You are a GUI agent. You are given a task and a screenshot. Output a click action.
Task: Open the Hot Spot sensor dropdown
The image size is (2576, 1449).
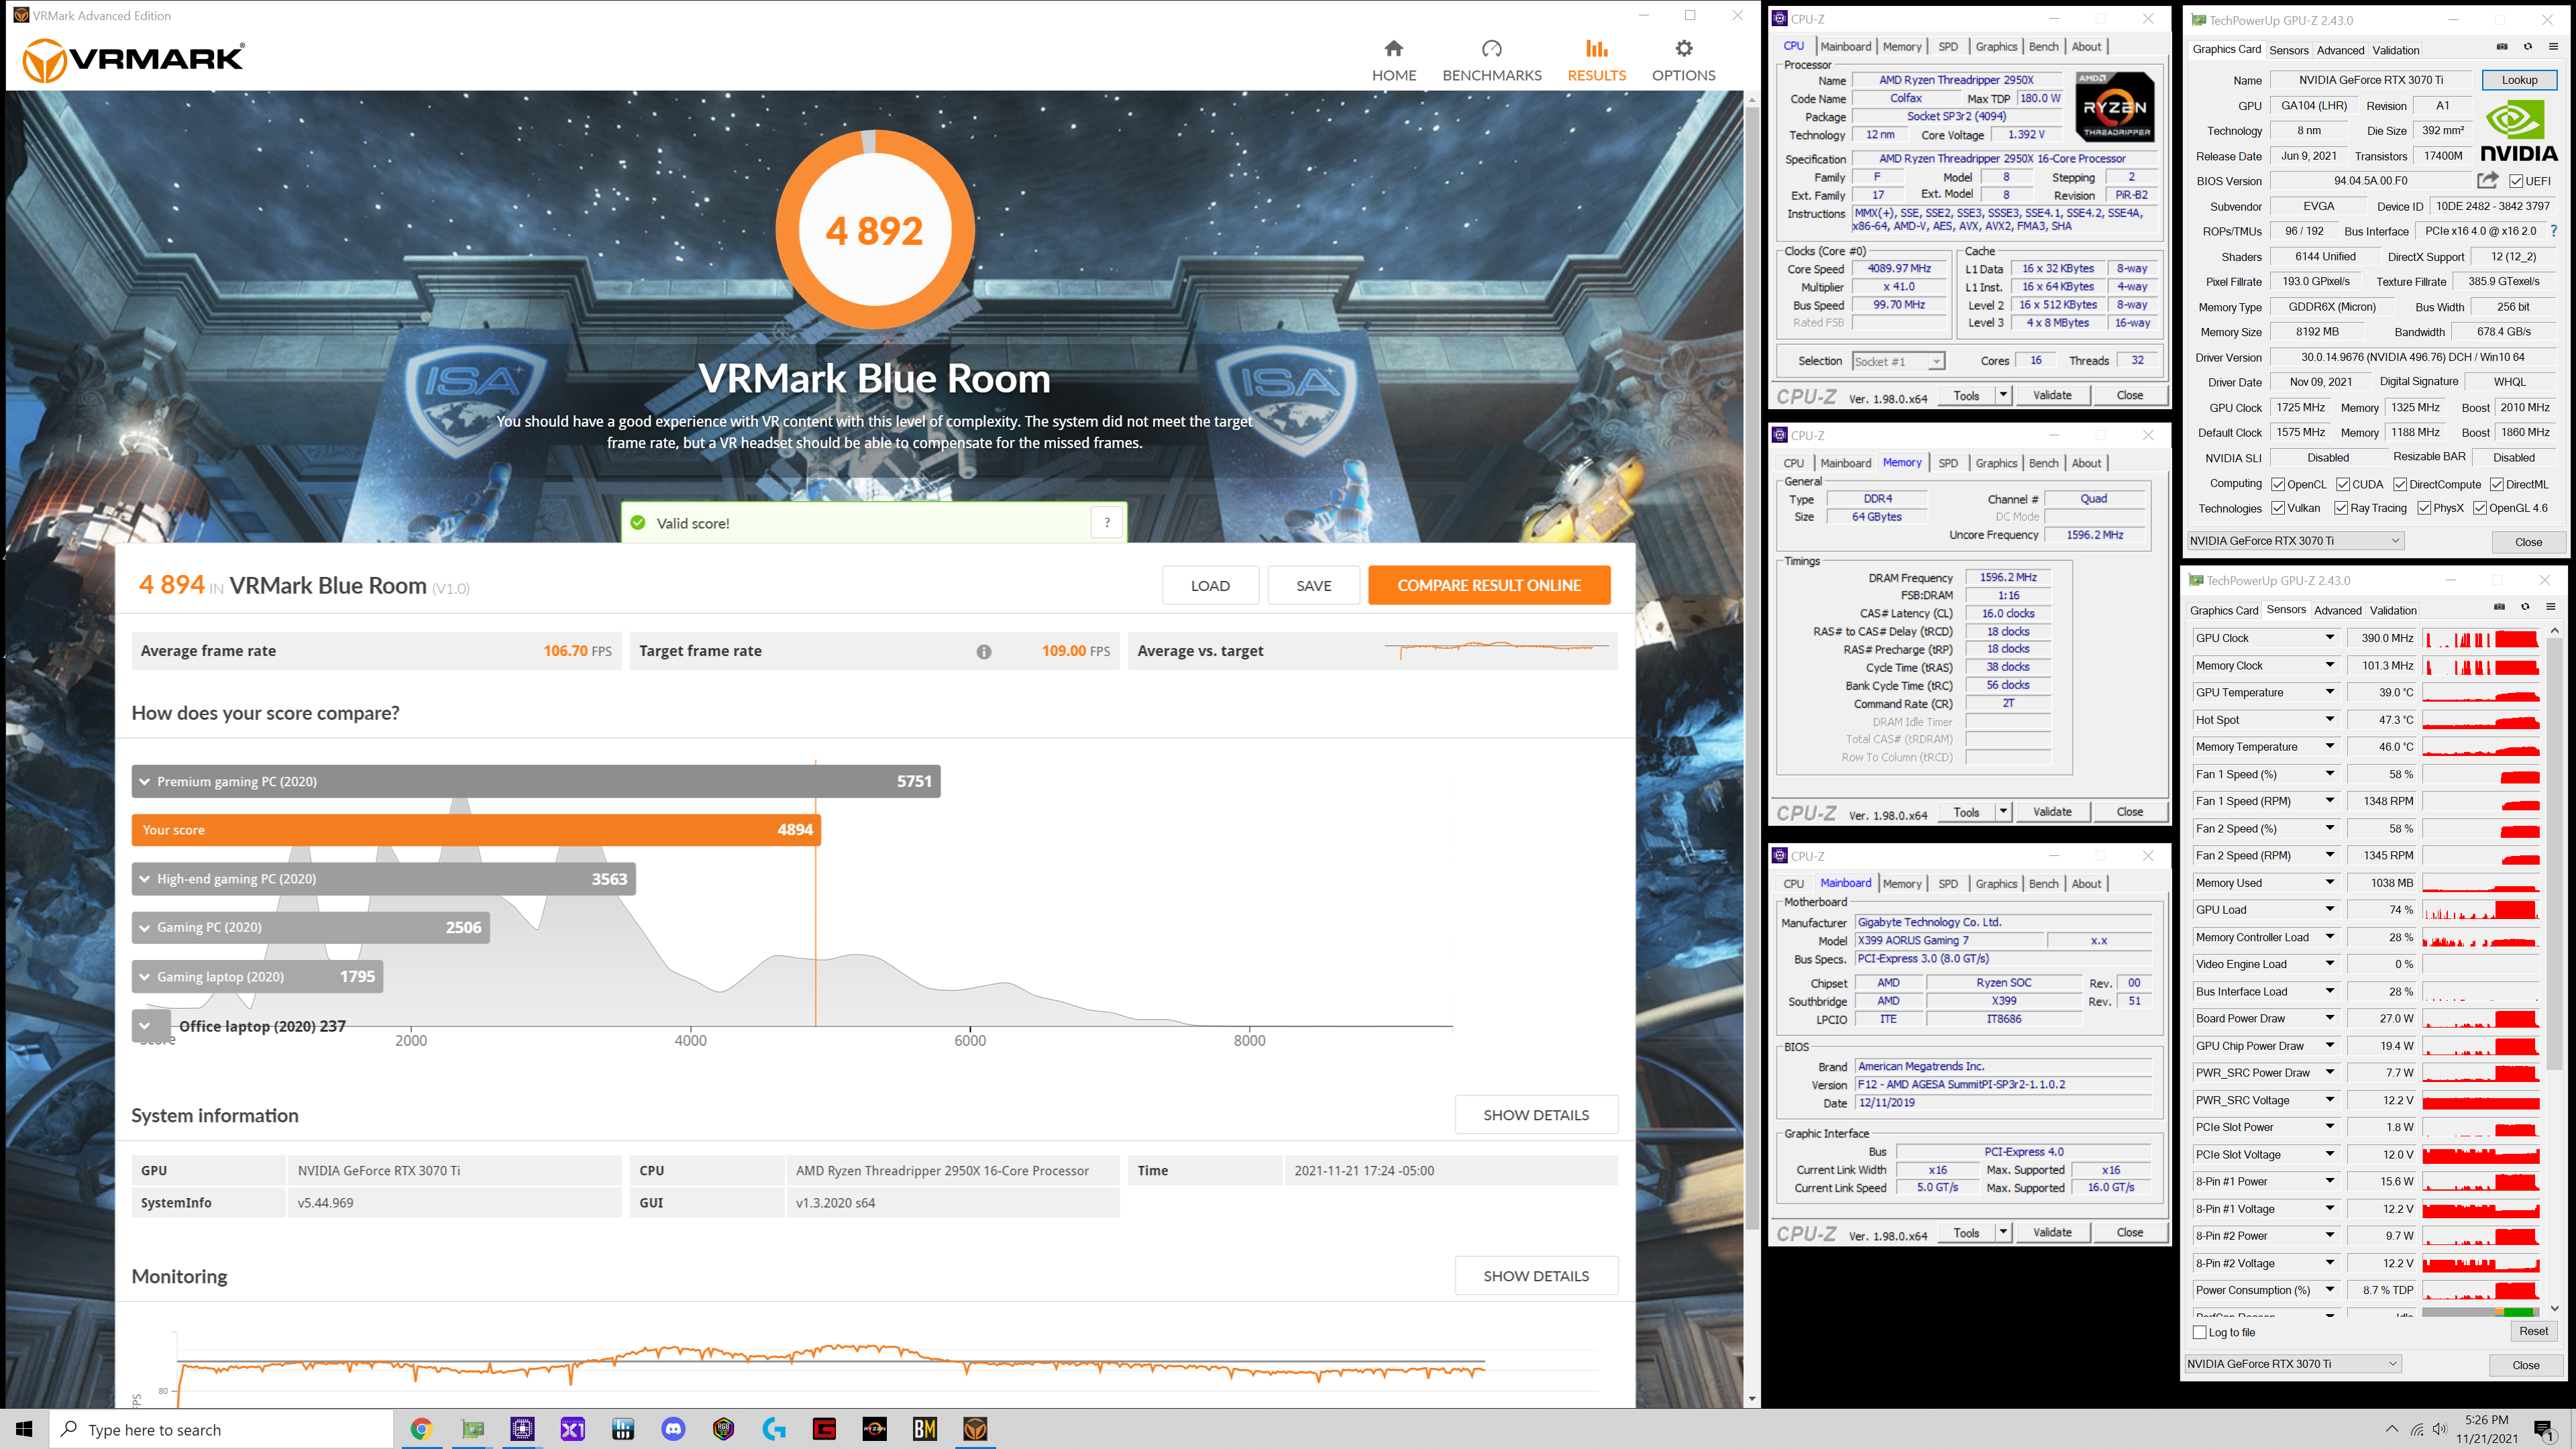pos(2330,720)
